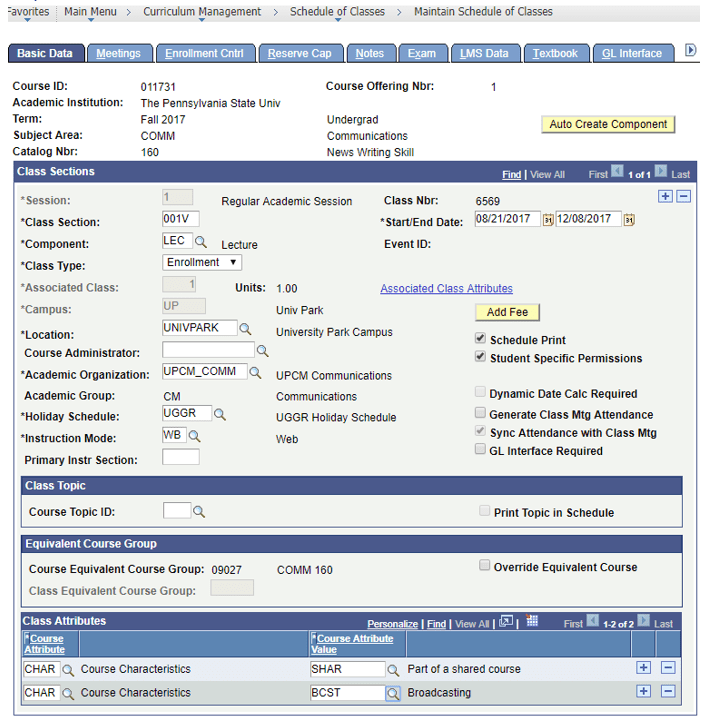The width and height of the screenshot is (708, 722).
Task: Go to previous Class Attributes rows
Action: pos(592,621)
